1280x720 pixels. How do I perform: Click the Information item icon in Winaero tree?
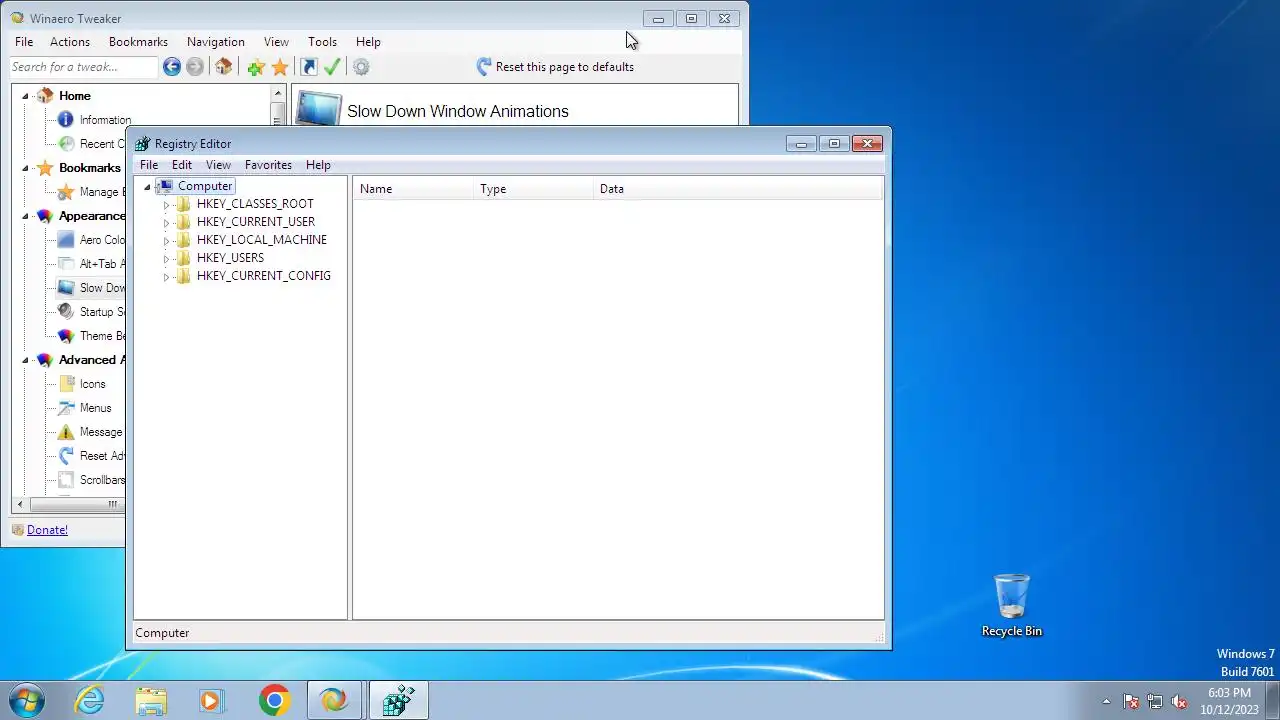(66, 120)
